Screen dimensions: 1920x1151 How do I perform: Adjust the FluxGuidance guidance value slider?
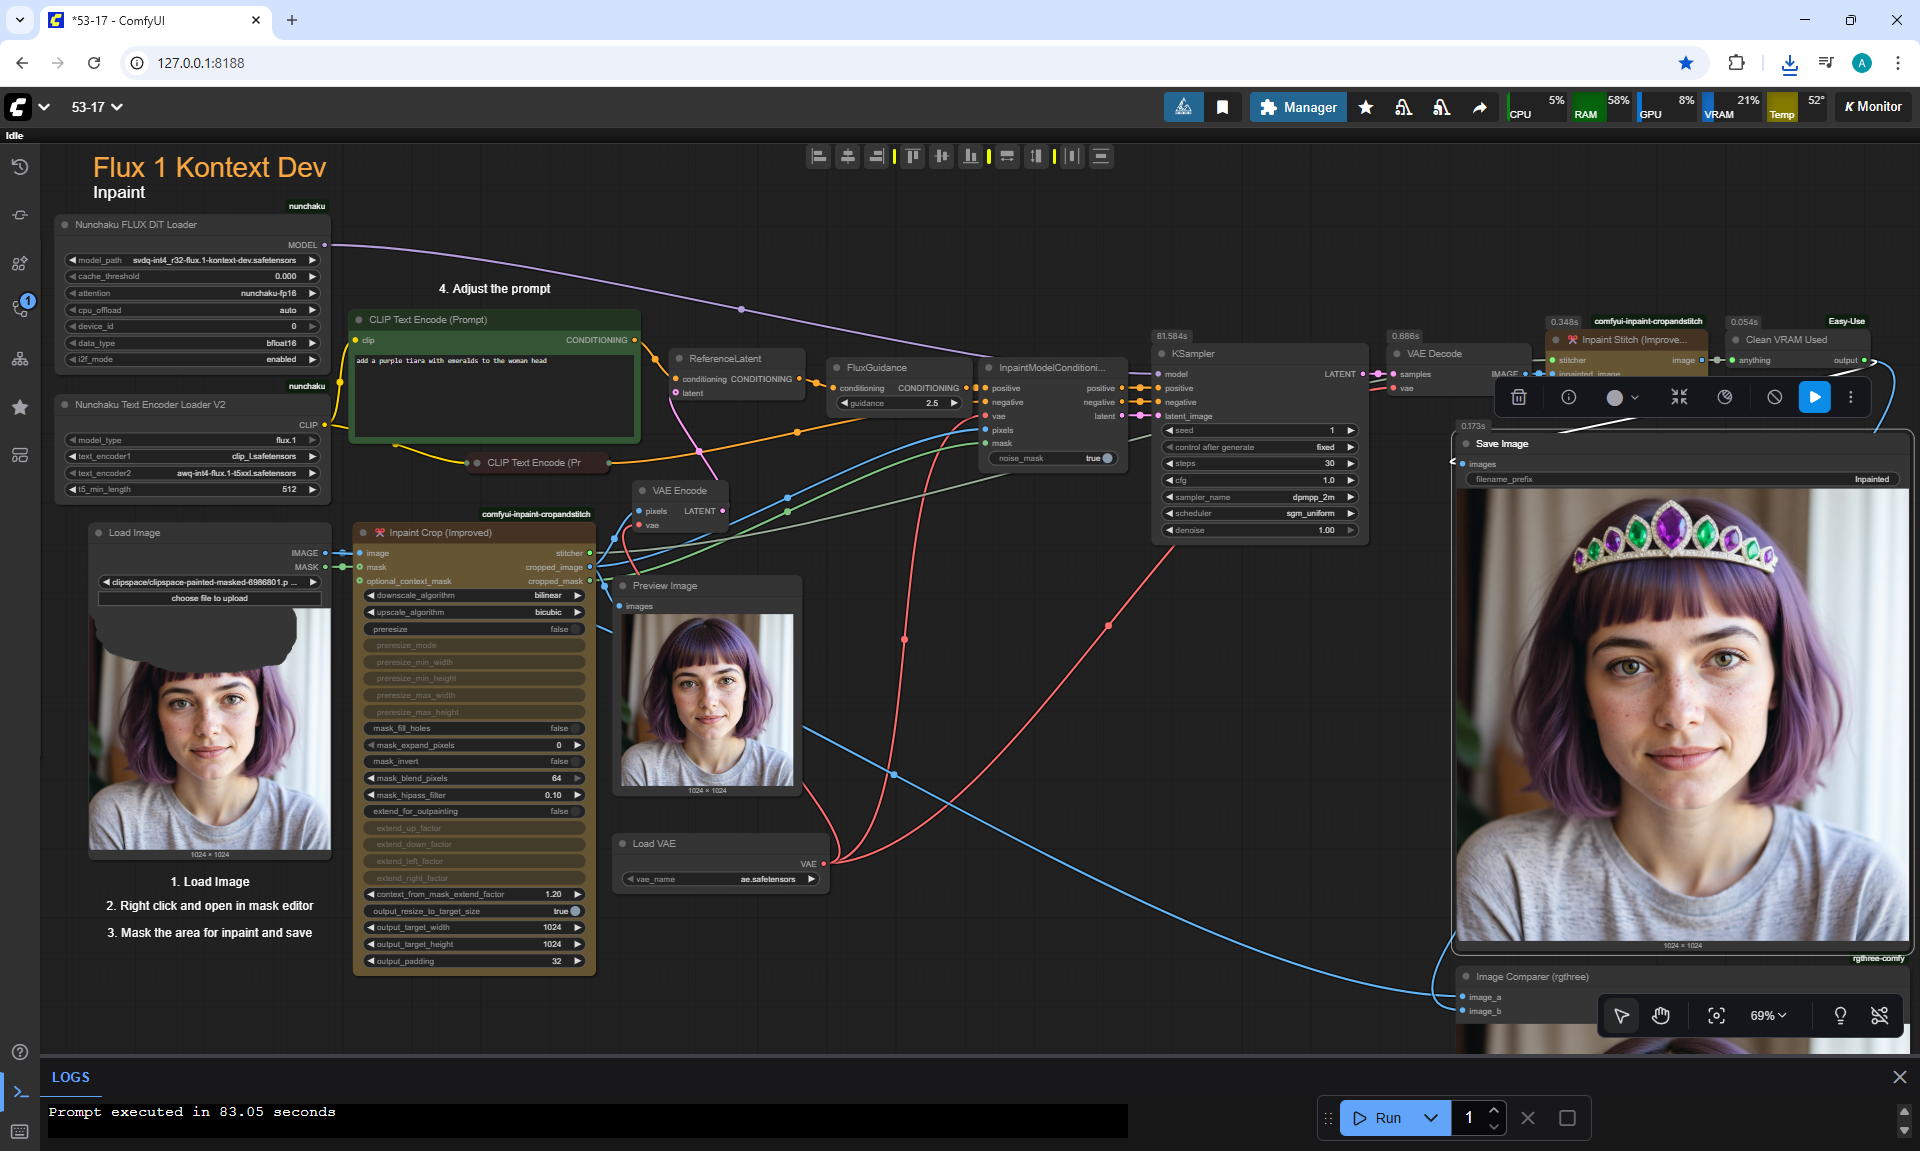click(x=898, y=403)
